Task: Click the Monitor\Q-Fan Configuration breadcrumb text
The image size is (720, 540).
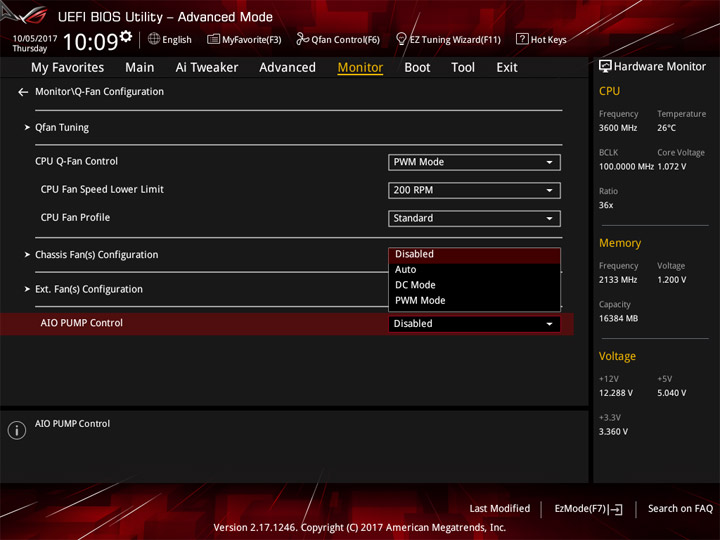Action: (x=99, y=92)
